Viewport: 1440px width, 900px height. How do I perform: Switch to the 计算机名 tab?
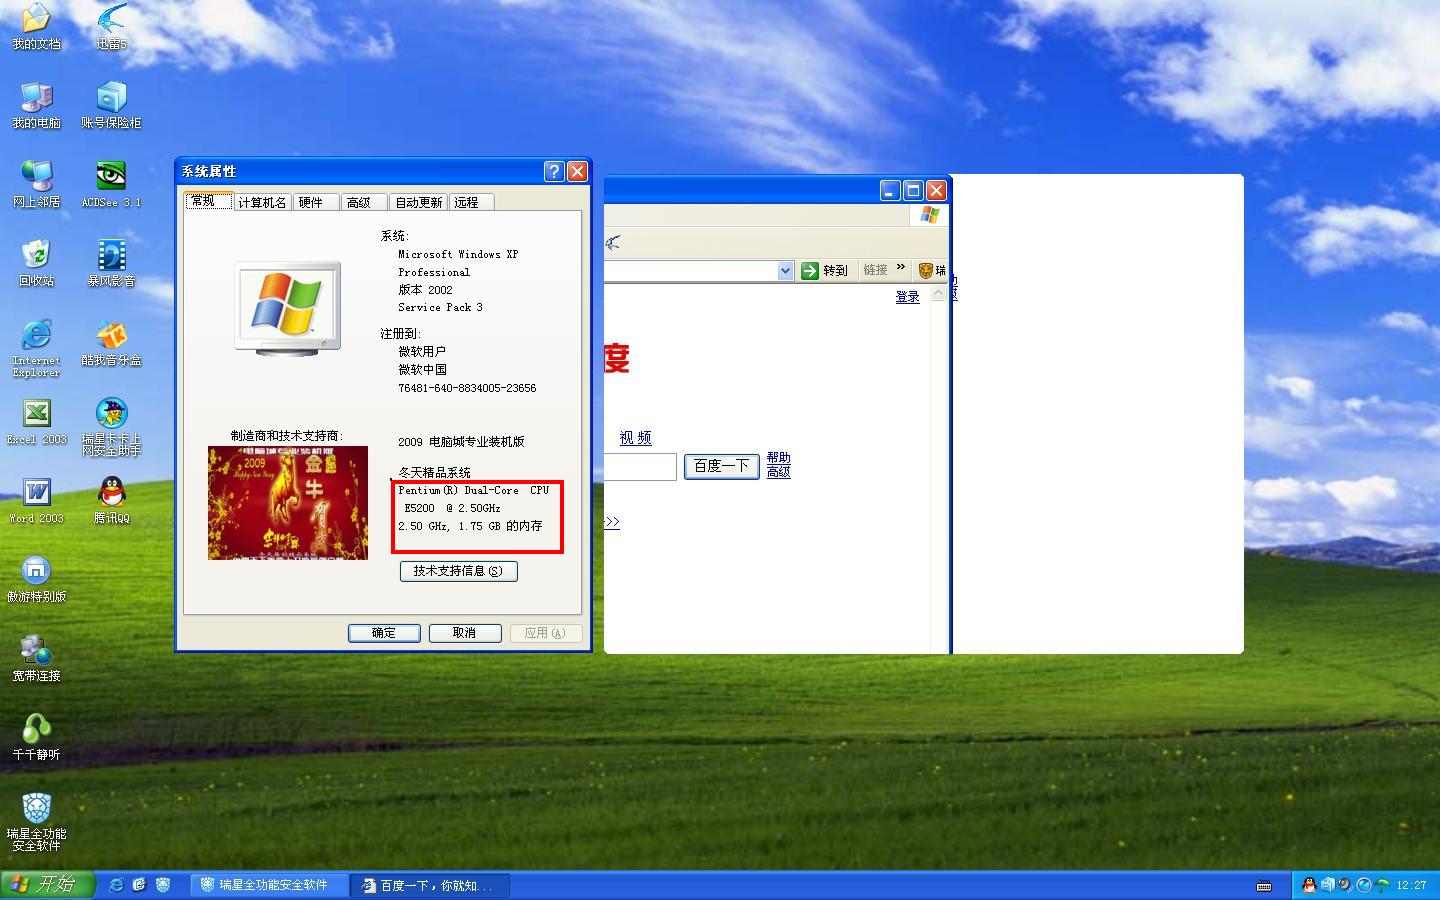click(262, 202)
